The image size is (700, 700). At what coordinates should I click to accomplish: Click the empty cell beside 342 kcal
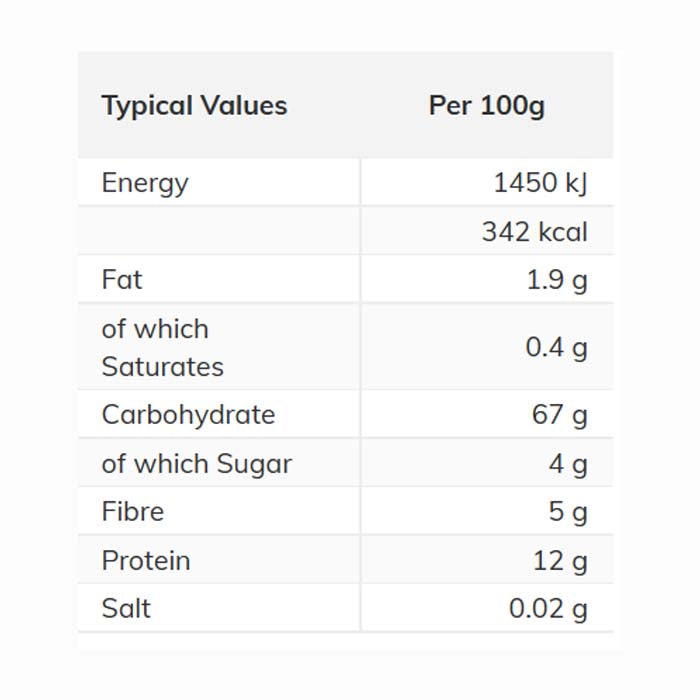[x=218, y=232]
